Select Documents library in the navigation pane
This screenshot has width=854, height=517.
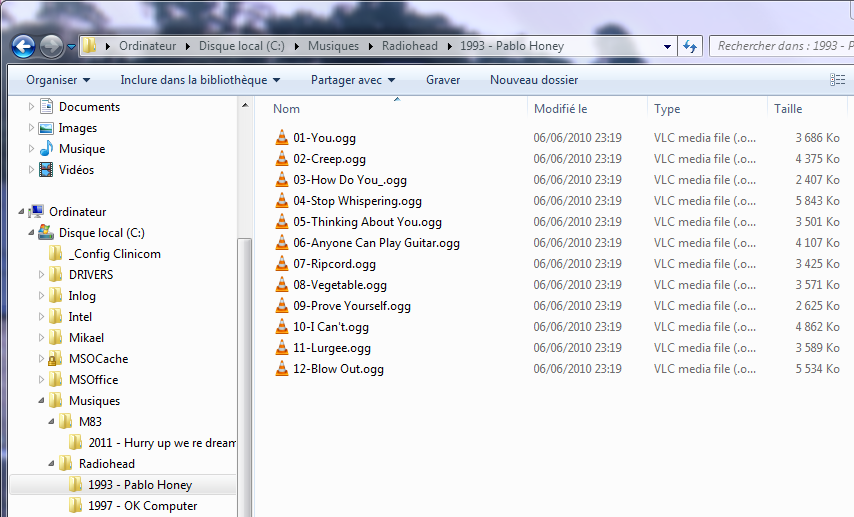click(x=89, y=107)
